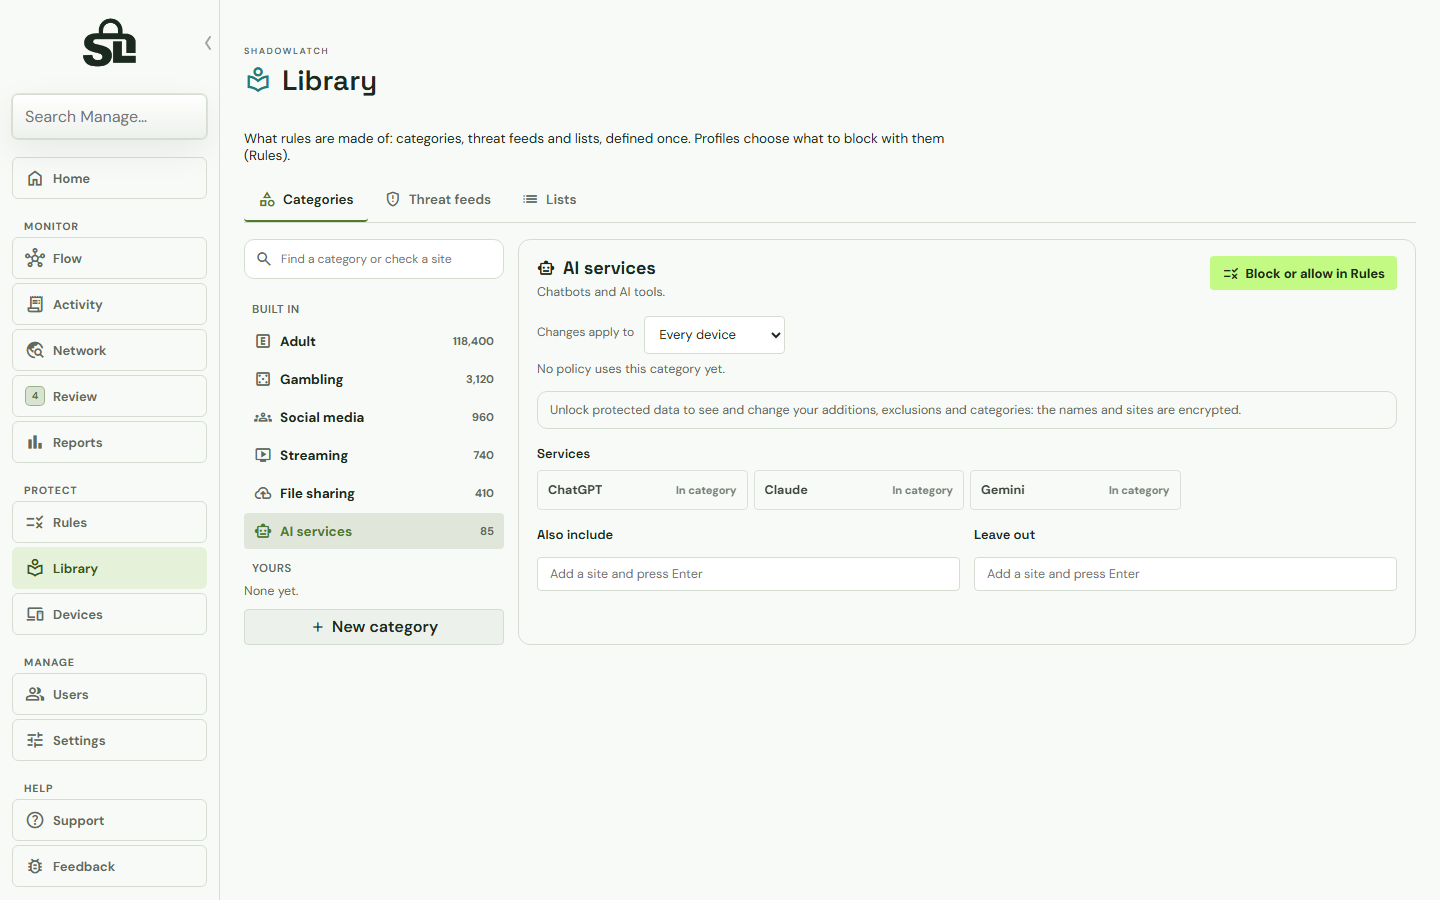
Task: Toggle the Gemini service in category
Action: click(x=1075, y=490)
